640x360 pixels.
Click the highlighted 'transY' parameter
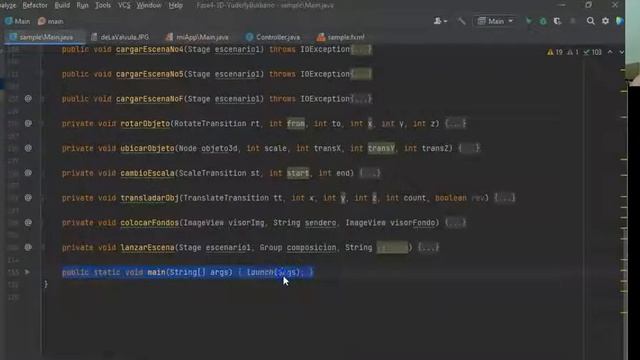[381, 149]
